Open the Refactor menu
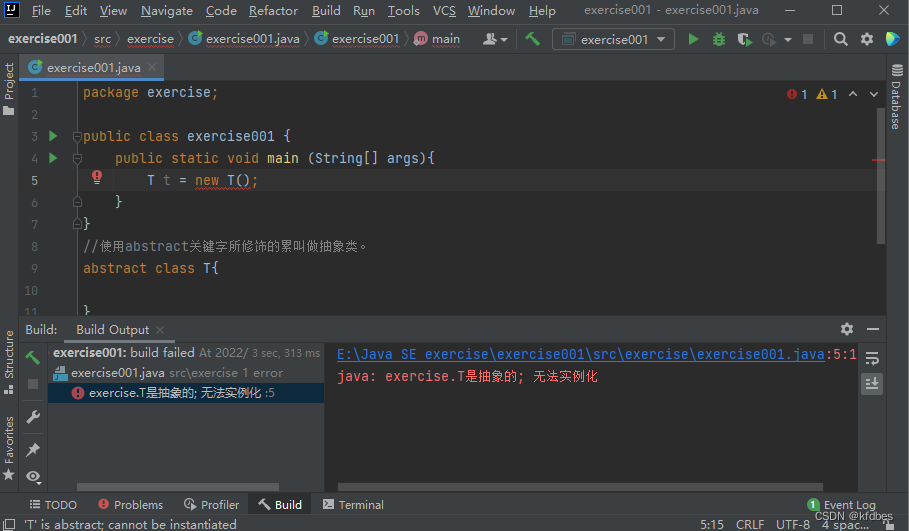This screenshot has height=531, width=909. click(273, 11)
